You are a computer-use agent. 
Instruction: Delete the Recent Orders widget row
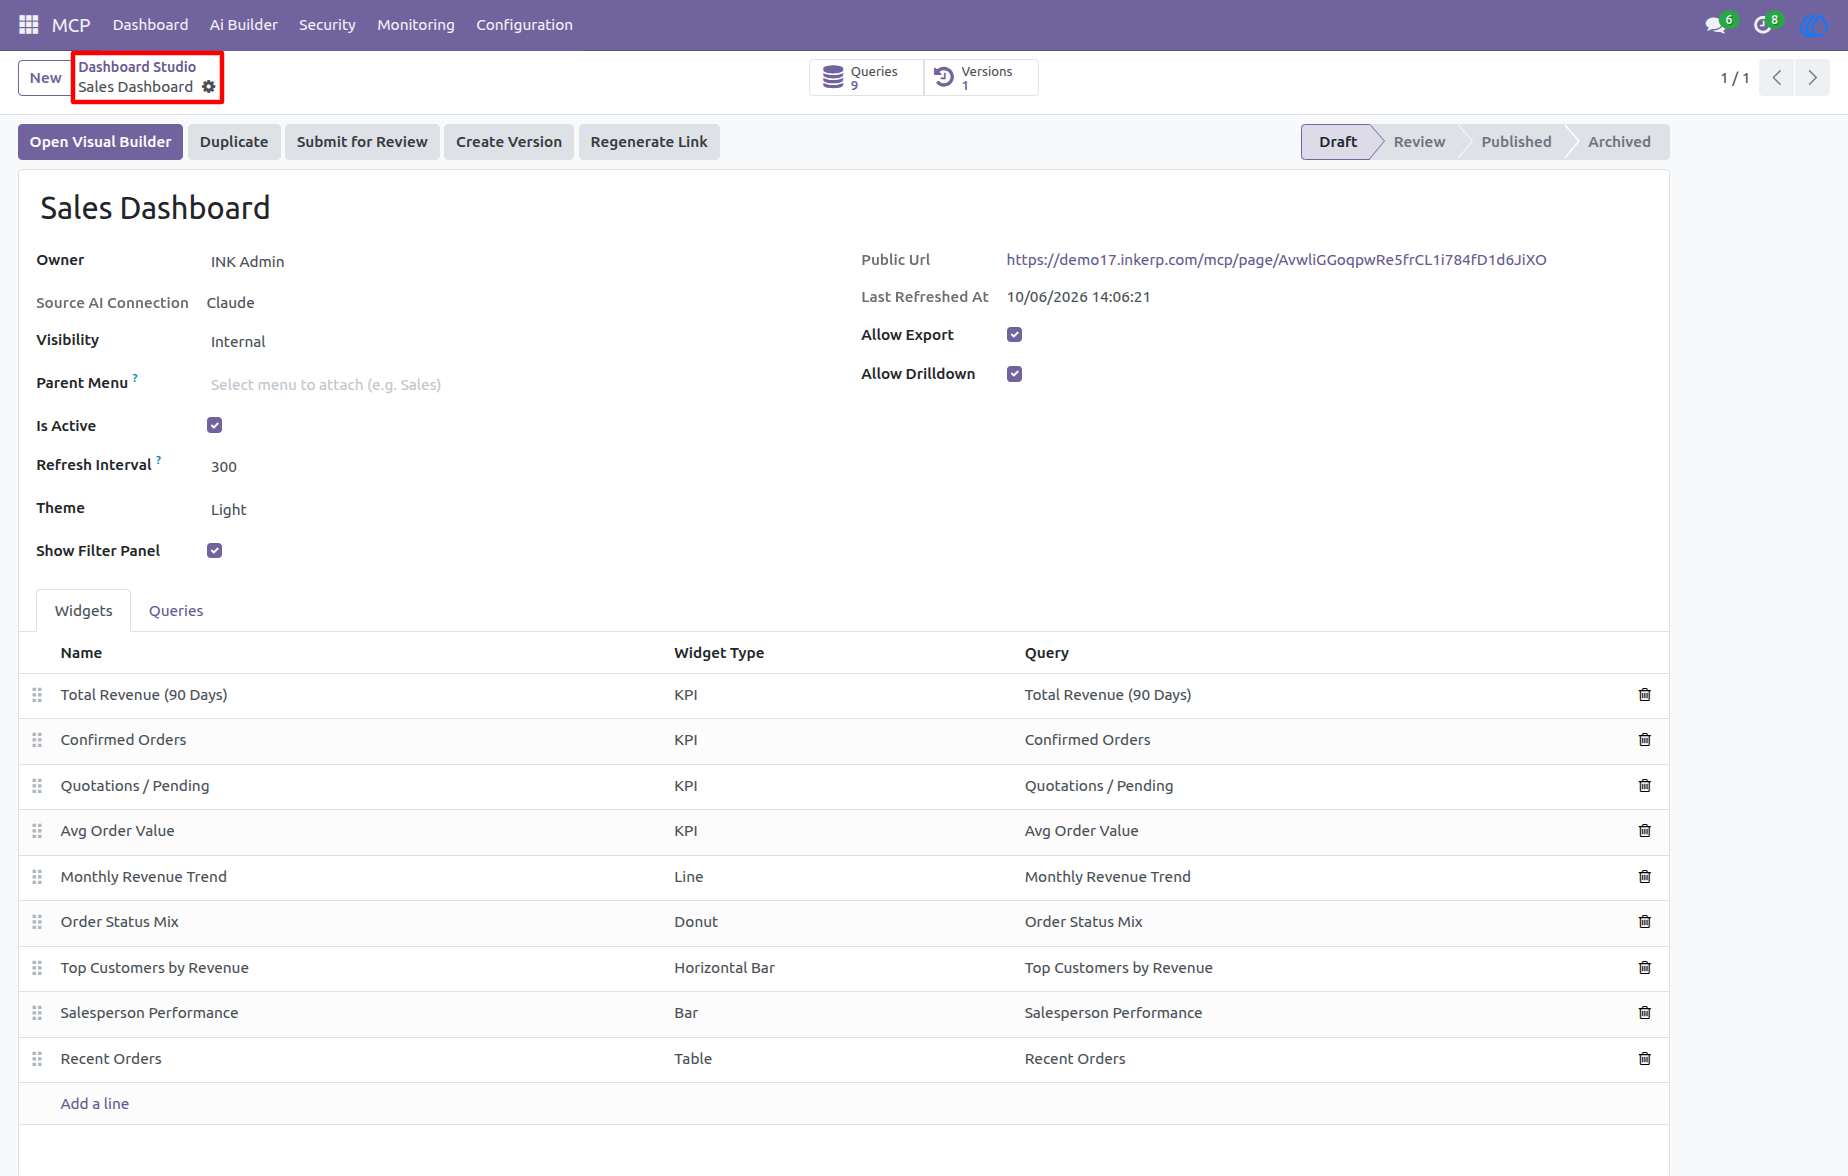pyautogui.click(x=1644, y=1059)
